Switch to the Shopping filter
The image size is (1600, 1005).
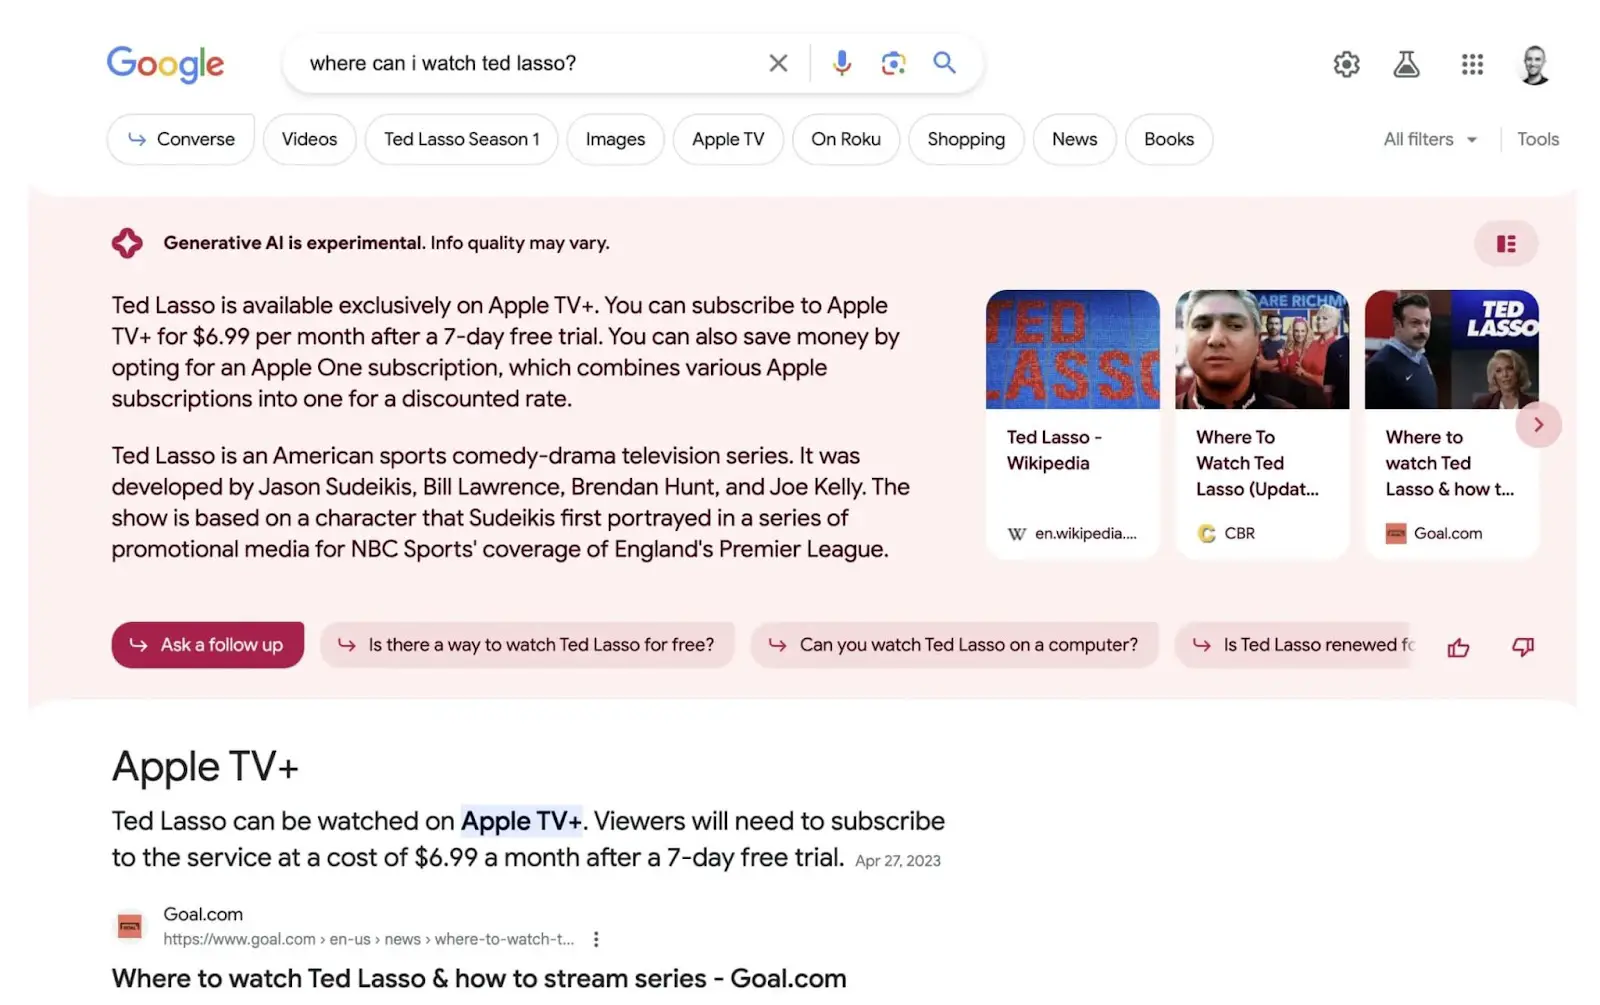click(x=966, y=140)
